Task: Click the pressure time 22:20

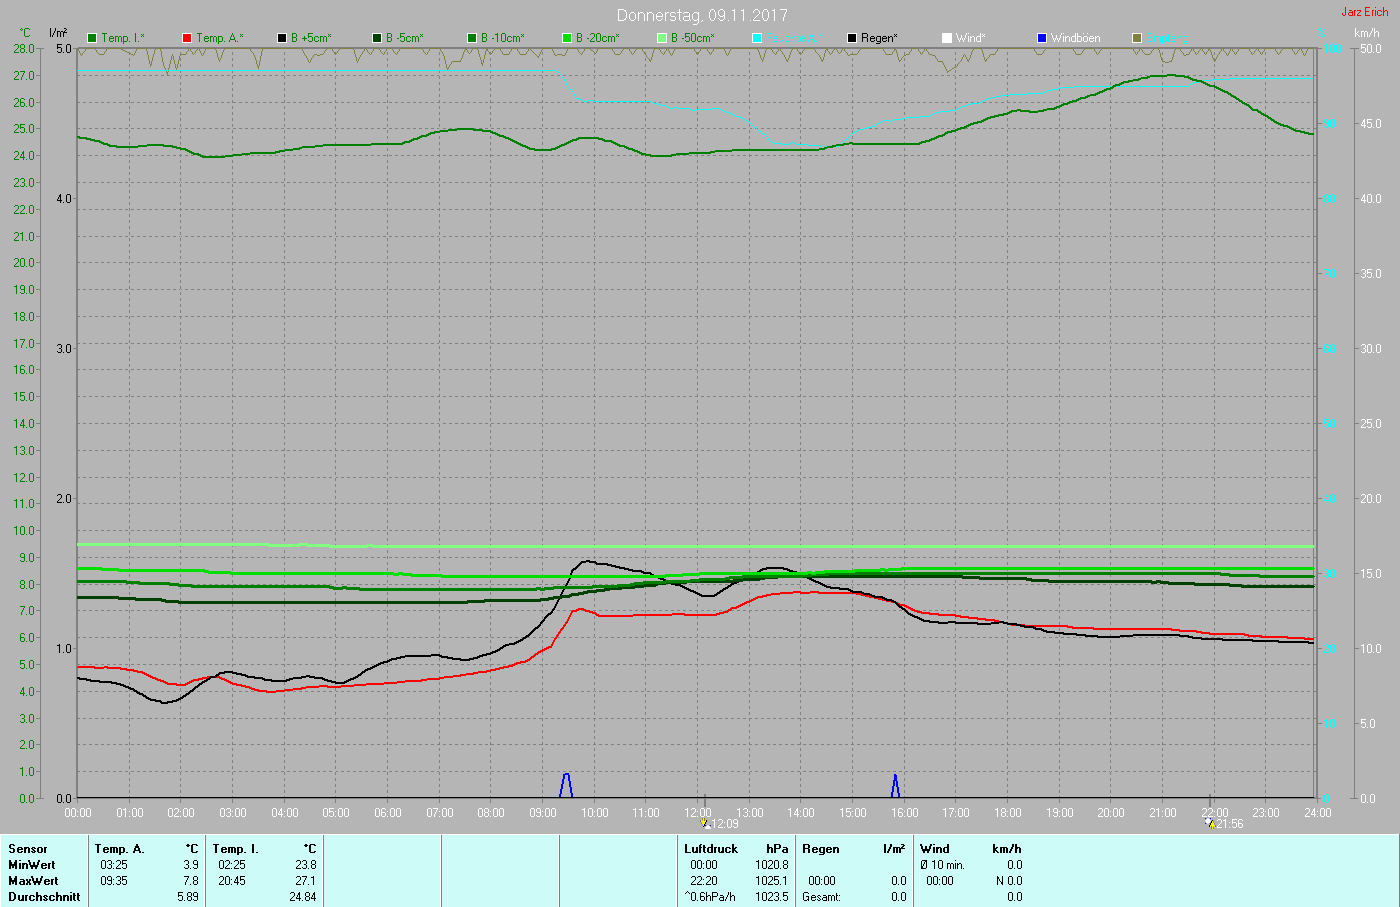Action: pyautogui.click(x=704, y=881)
